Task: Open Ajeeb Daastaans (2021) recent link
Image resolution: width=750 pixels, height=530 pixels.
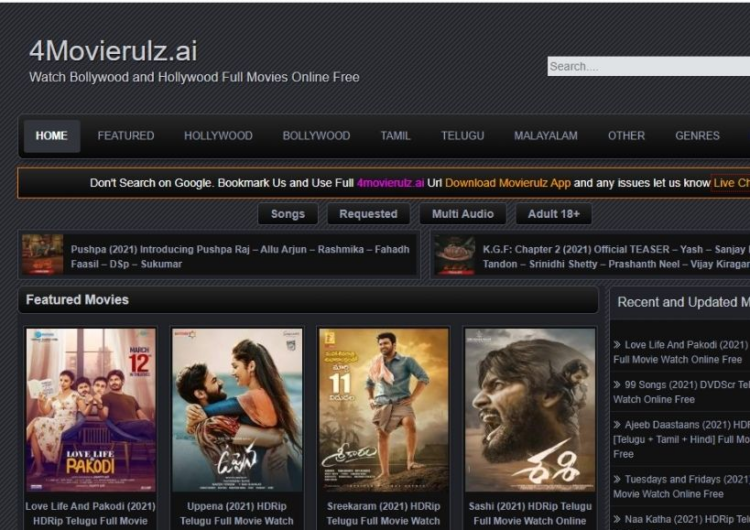Action: (681, 439)
